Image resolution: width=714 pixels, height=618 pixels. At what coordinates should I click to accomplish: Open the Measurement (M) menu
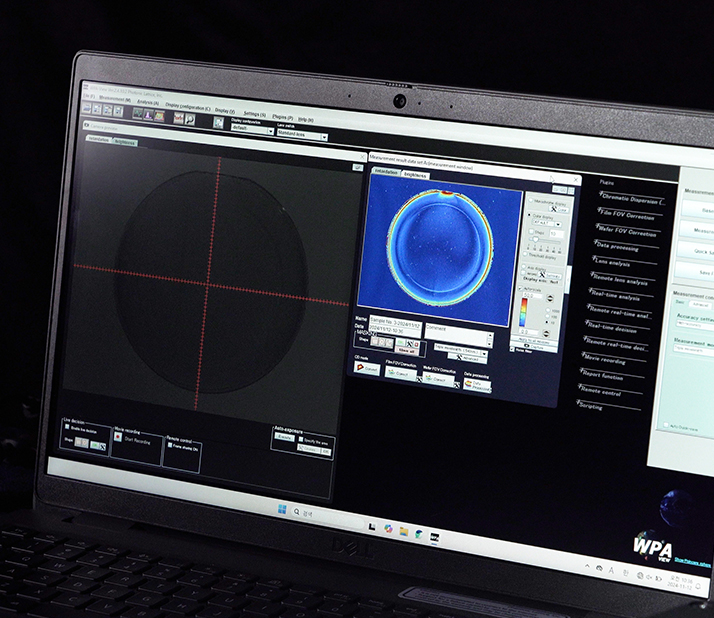point(115,99)
